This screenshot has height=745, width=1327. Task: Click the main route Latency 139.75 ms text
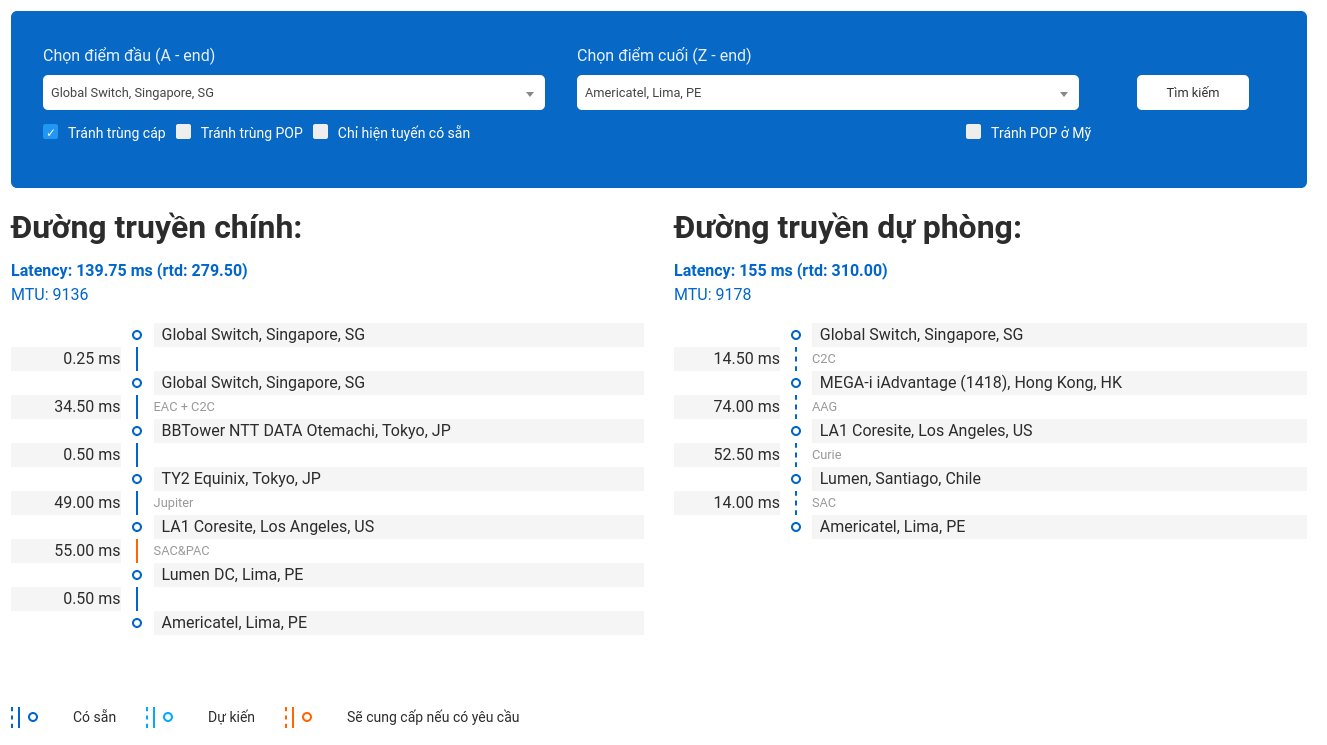tap(129, 270)
